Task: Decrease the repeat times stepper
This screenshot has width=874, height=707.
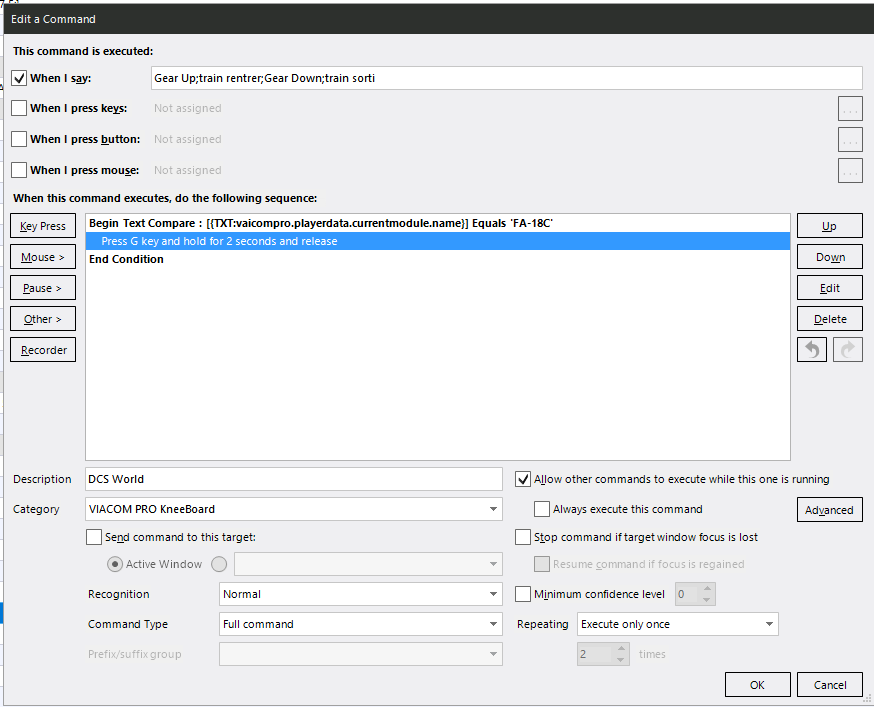Action: (621, 660)
